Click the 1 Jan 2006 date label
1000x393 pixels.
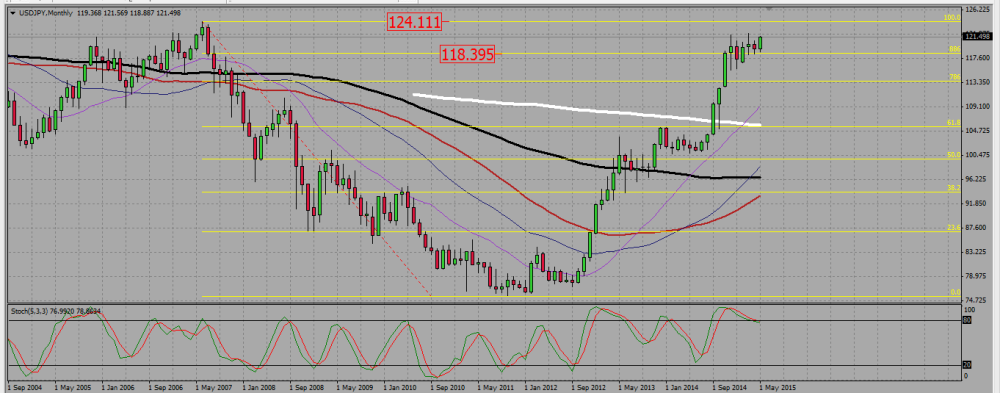point(119,387)
